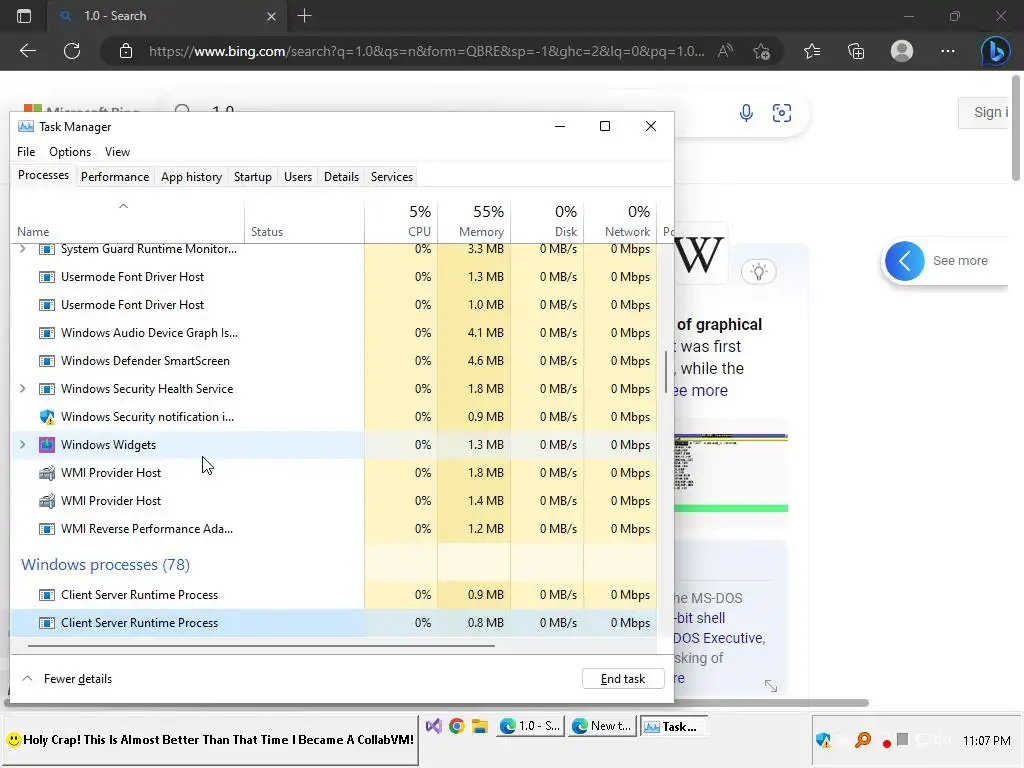Expand the Windows Security Health Service row
Screen dimensions: 1024x768
[x=23, y=389]
